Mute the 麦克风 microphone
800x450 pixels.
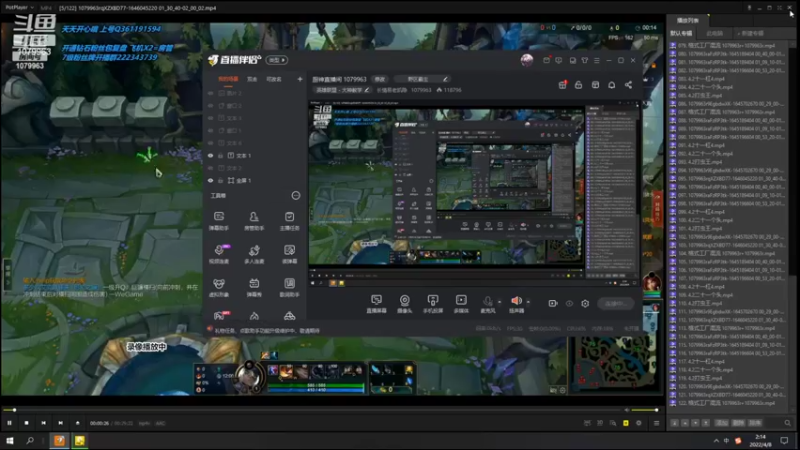(488, 302)
